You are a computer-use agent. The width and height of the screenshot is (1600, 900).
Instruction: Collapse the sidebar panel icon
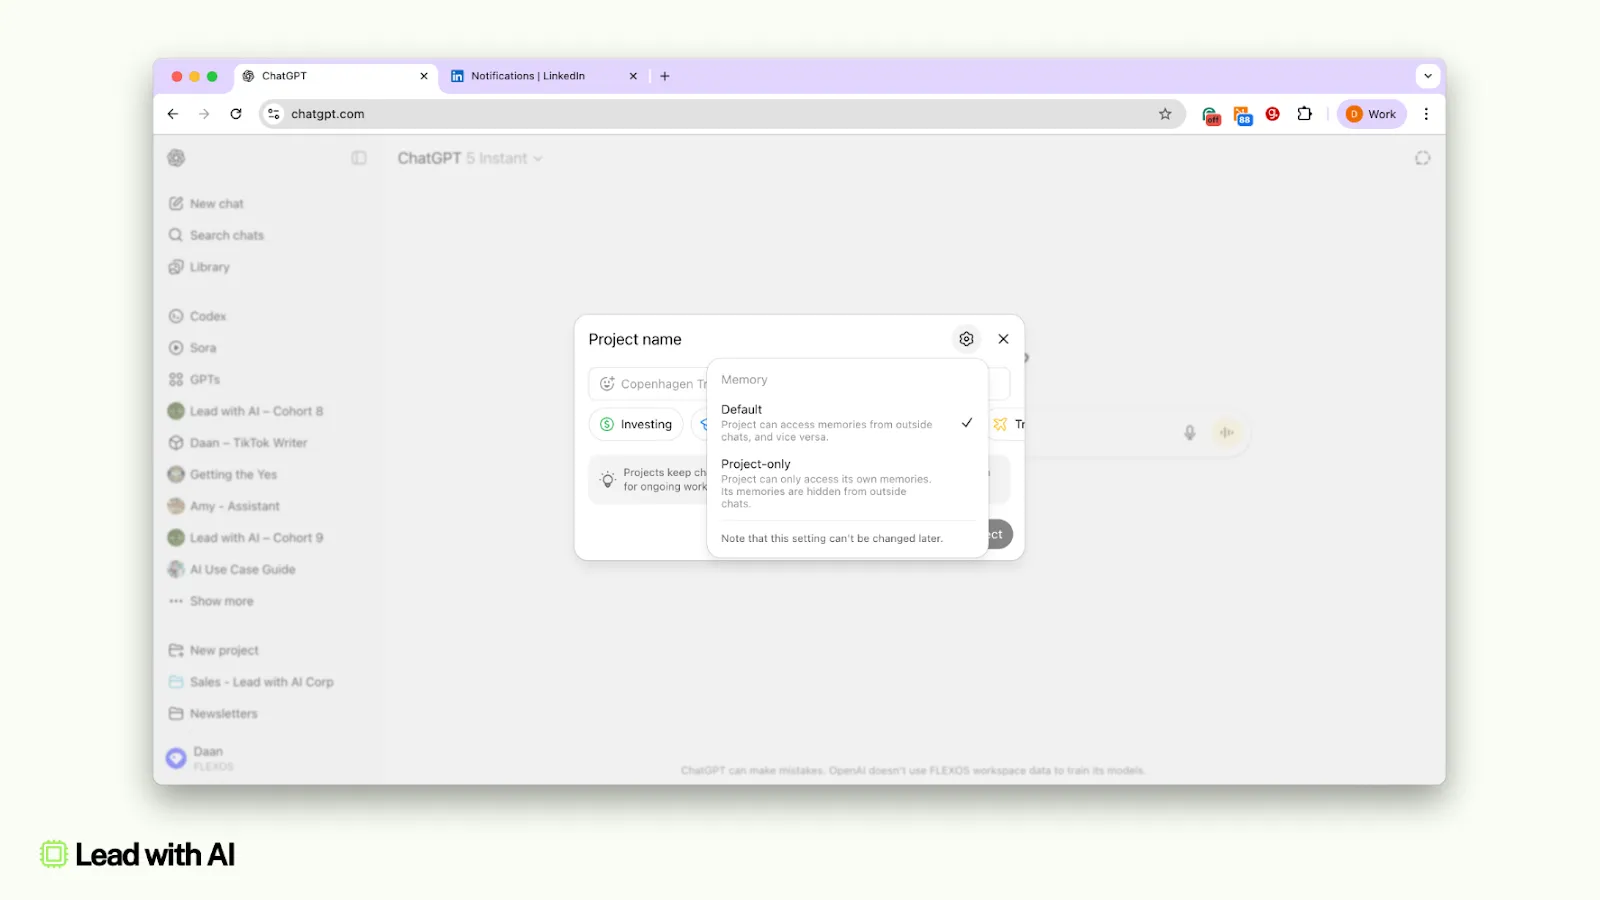coord(359,158)
